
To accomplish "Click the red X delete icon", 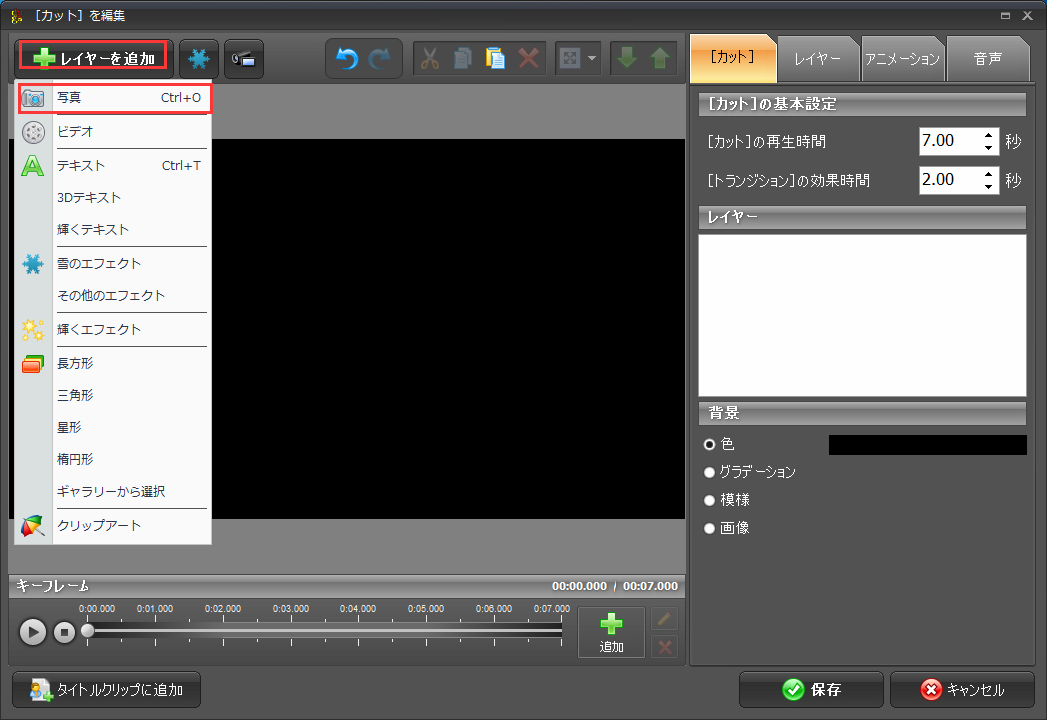I will (x=529, y=59).
